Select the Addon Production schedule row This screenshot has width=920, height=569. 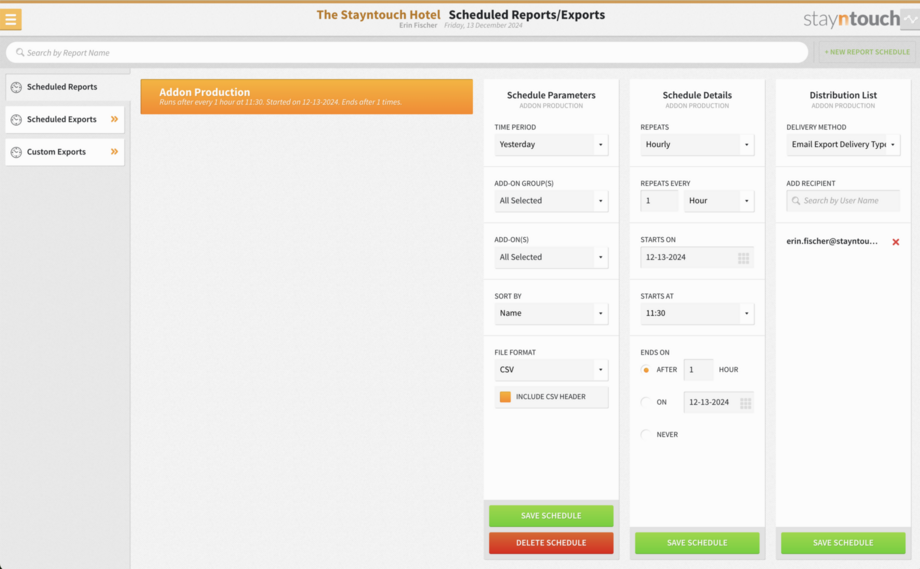pos(306,97)
